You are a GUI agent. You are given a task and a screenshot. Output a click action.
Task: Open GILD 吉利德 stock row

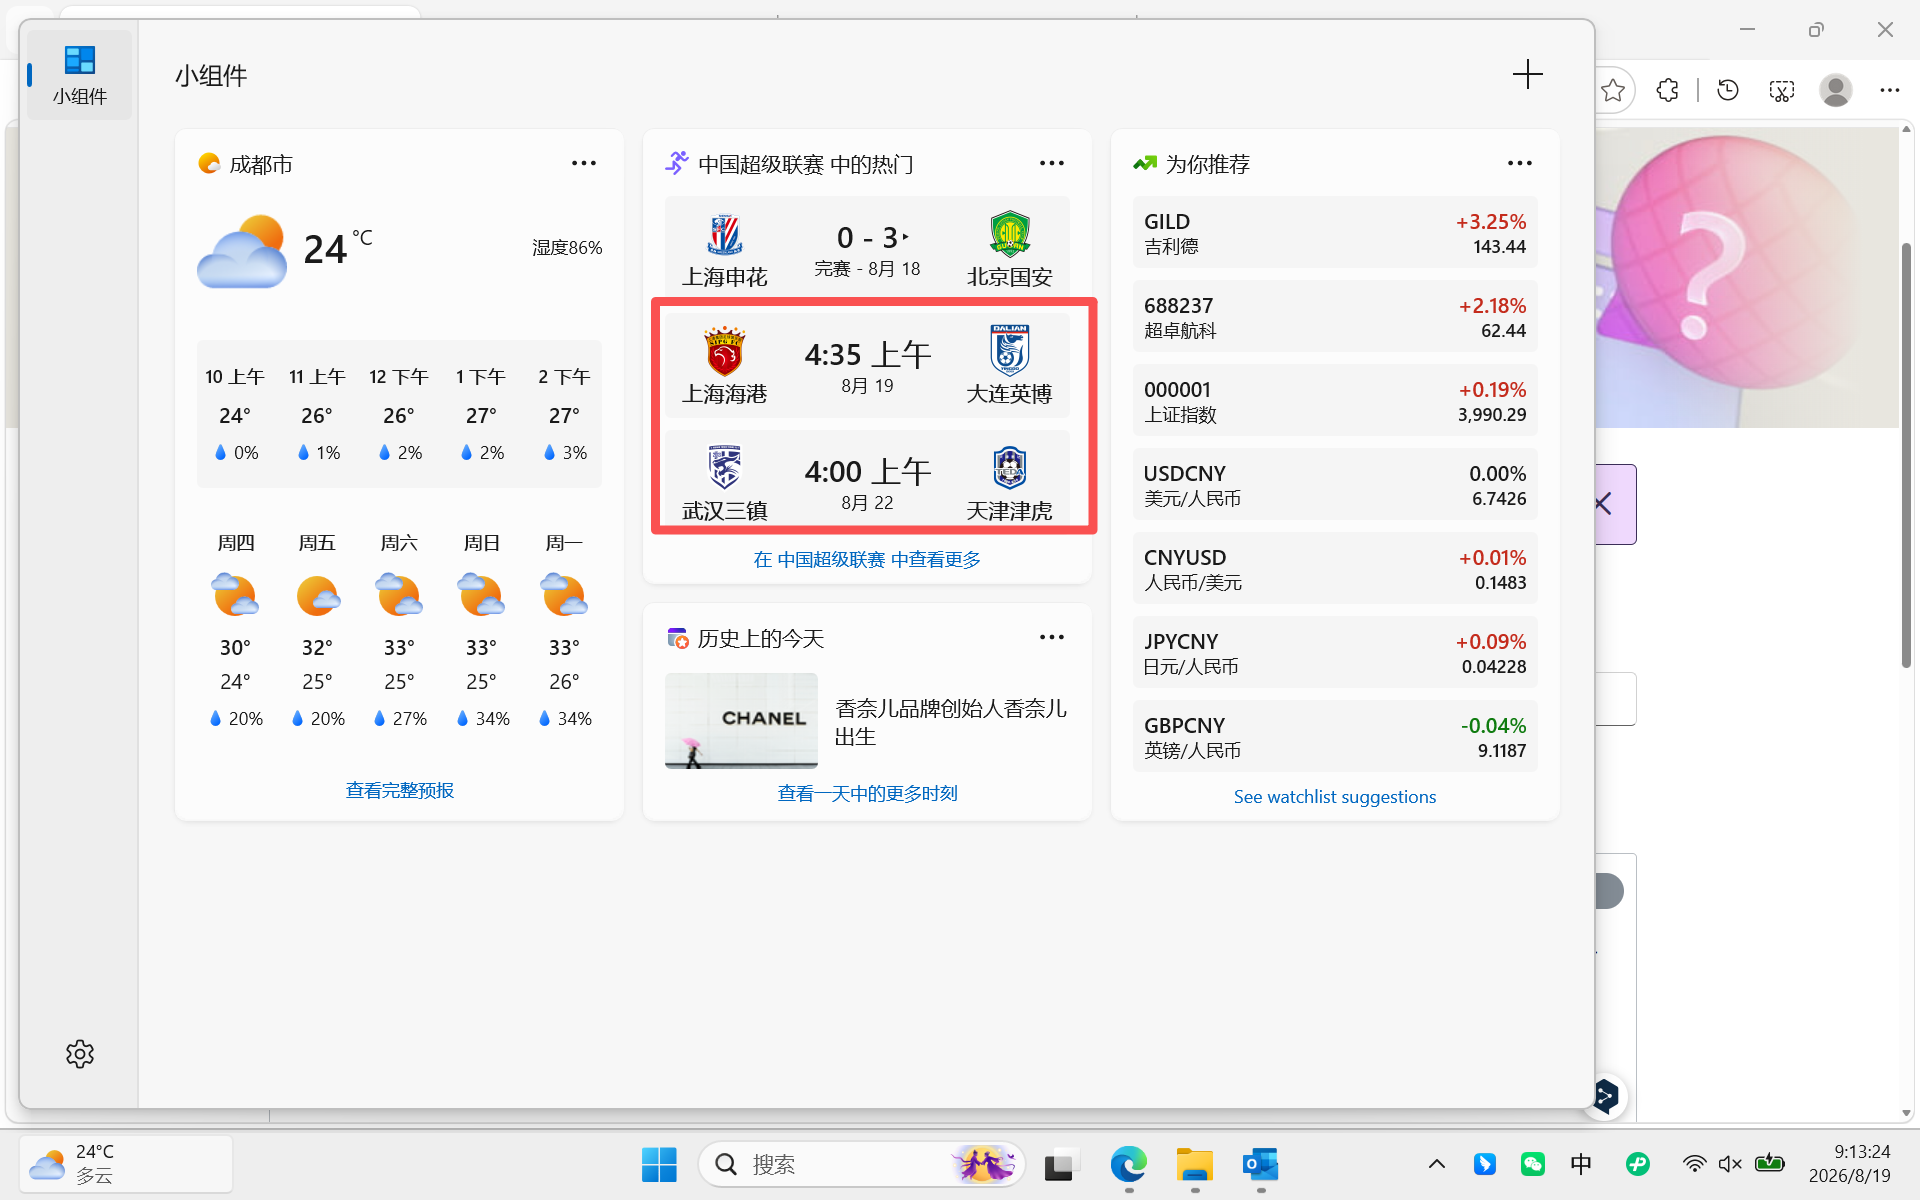pyautogui.click(x=1335, y=233)
